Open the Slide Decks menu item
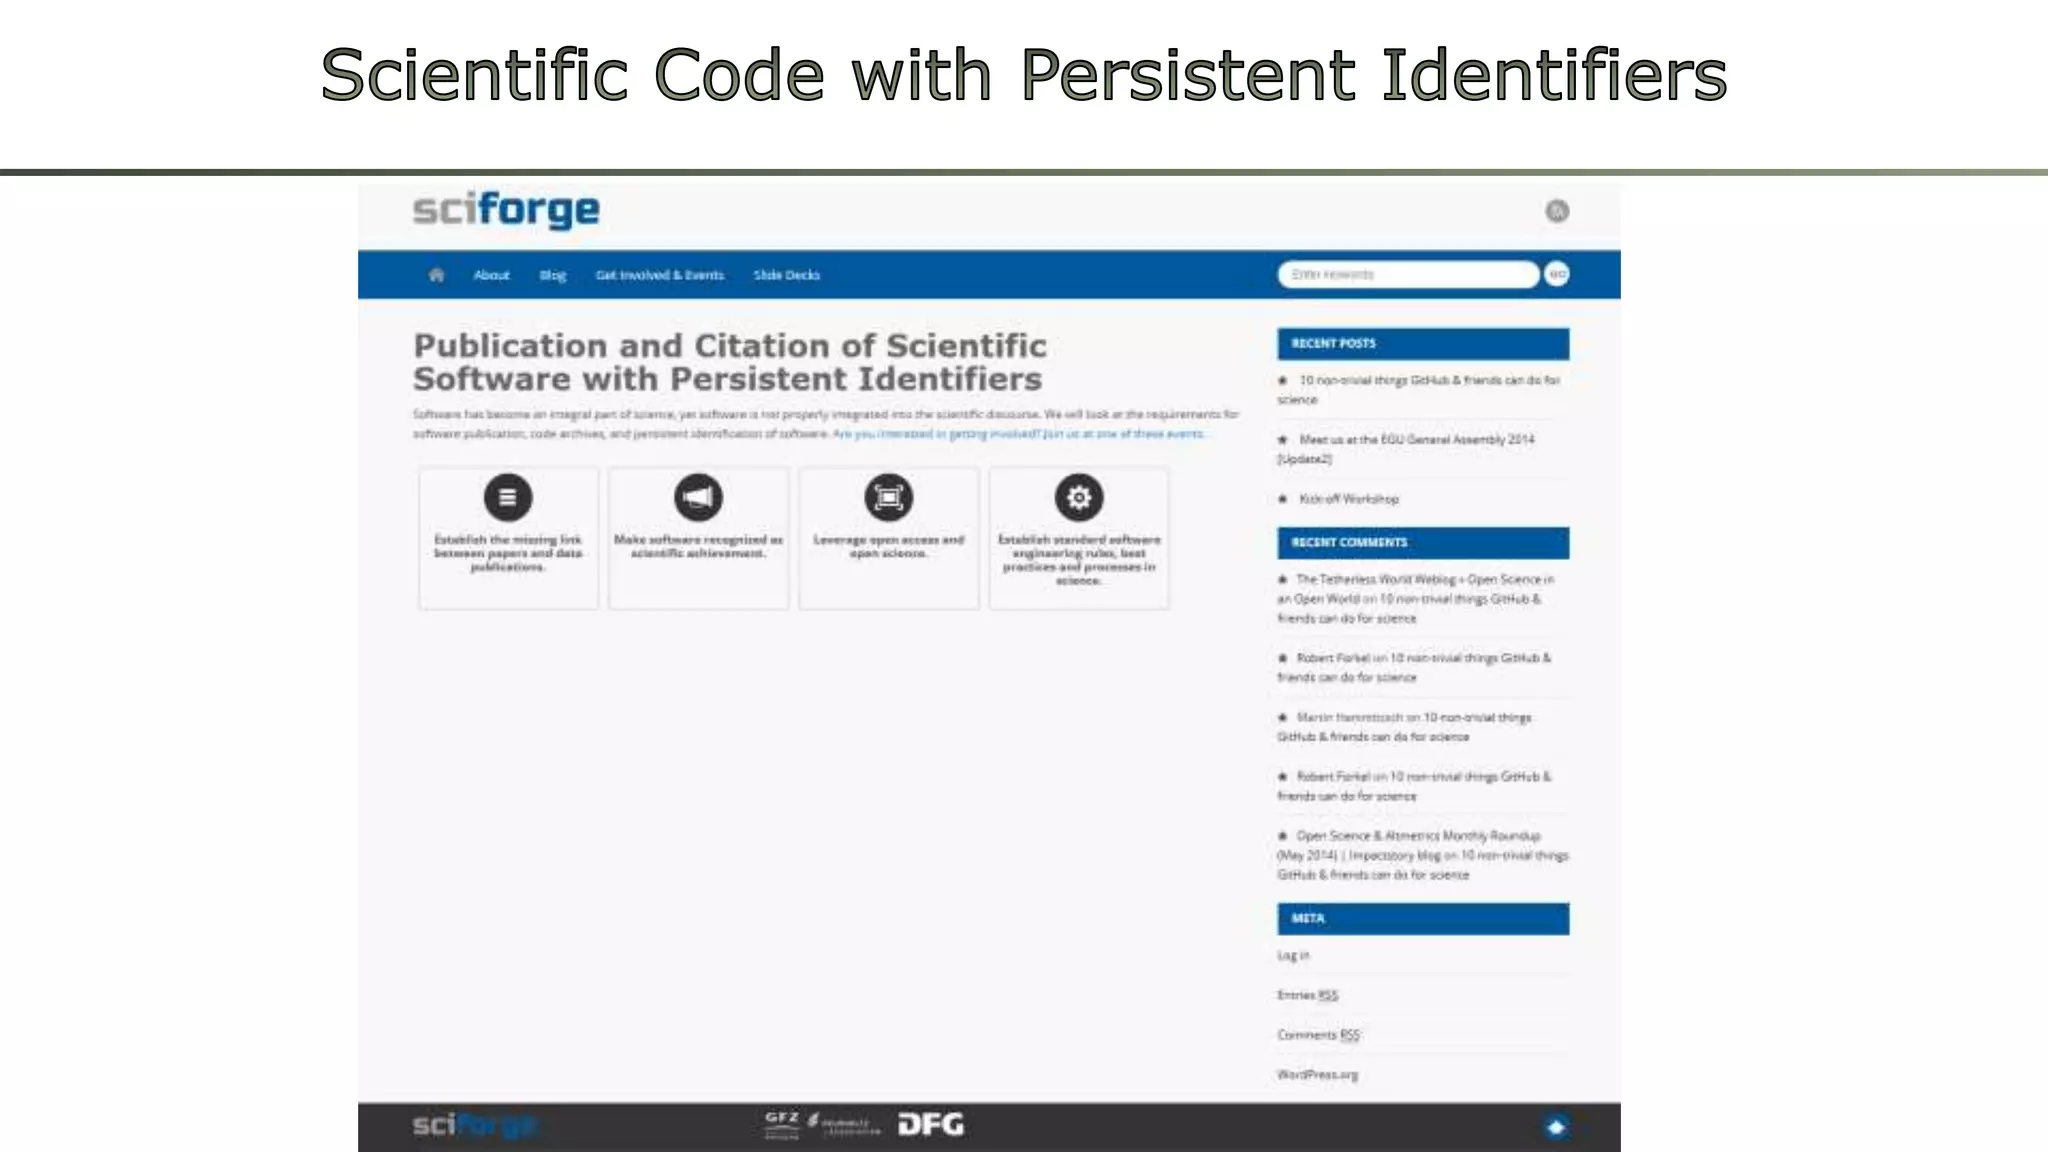This screenshot has width=2048, height=1152. click(x=786, y=275)
